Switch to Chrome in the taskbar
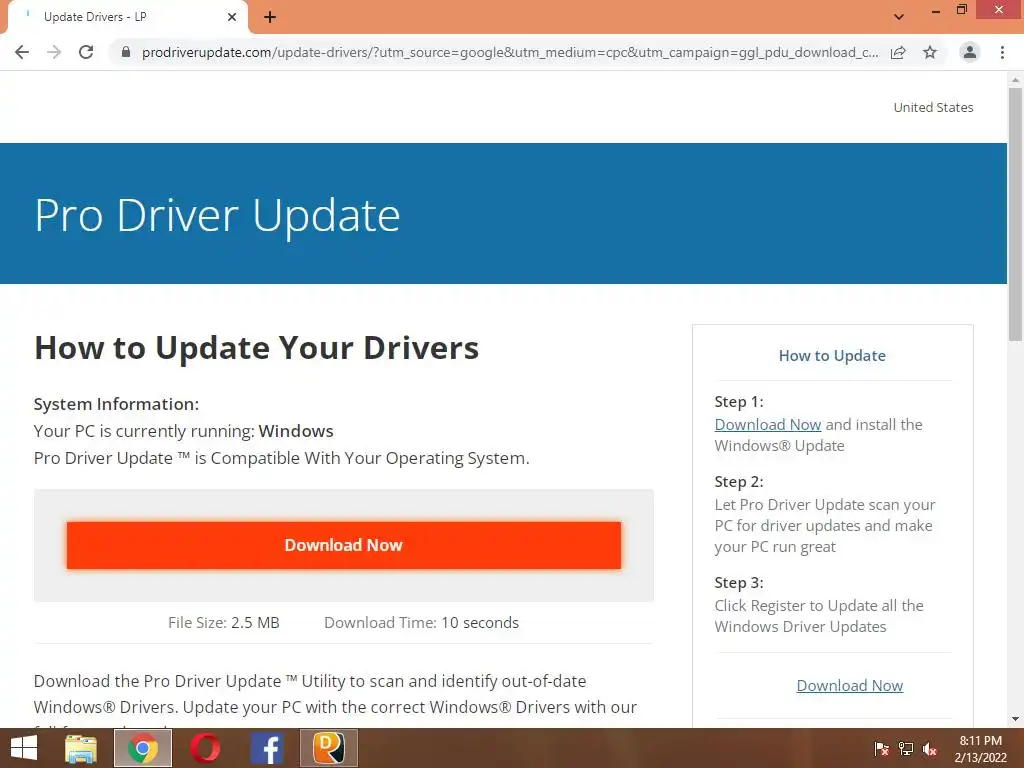 pyautogui.click(x=143, y=748)
